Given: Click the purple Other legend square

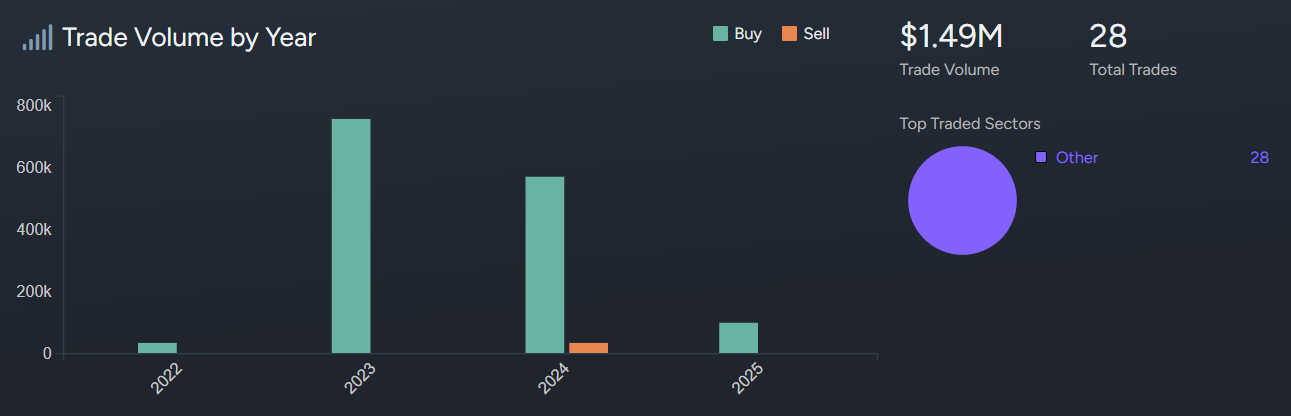Looking at the screenshot, I should (1041, 158).
